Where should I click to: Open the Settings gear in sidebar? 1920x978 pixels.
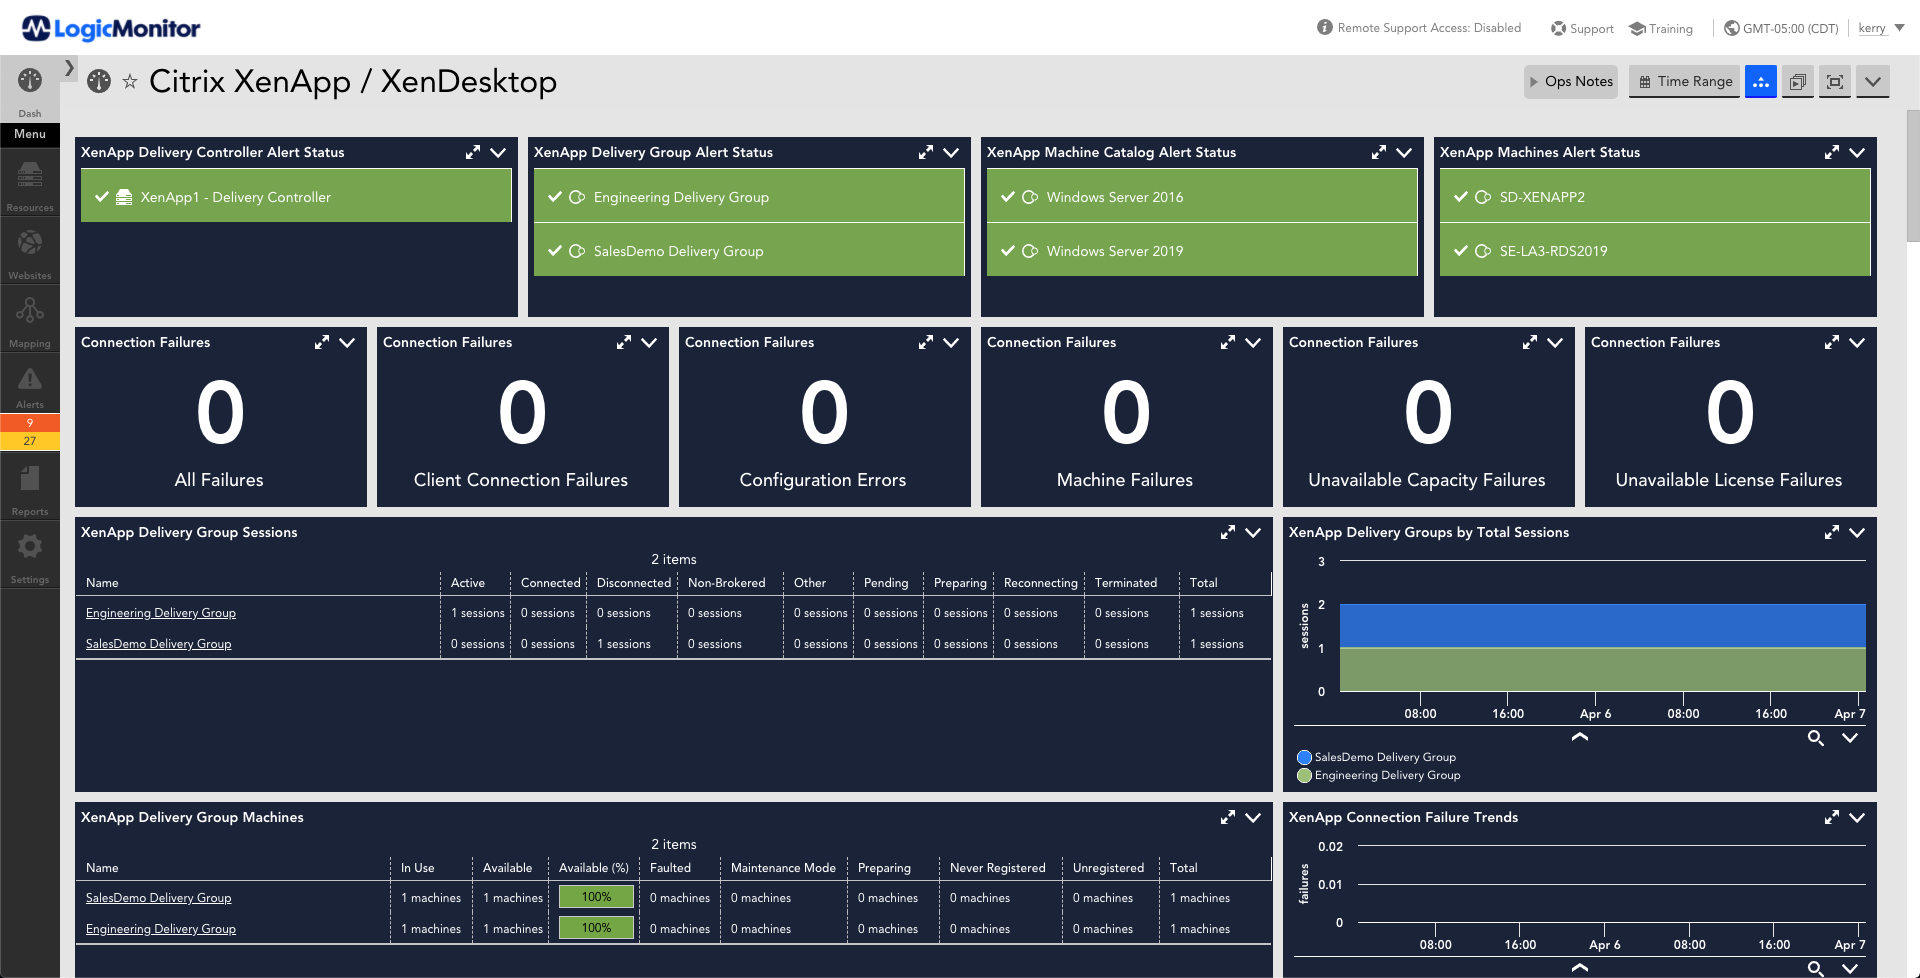[30, 555]
